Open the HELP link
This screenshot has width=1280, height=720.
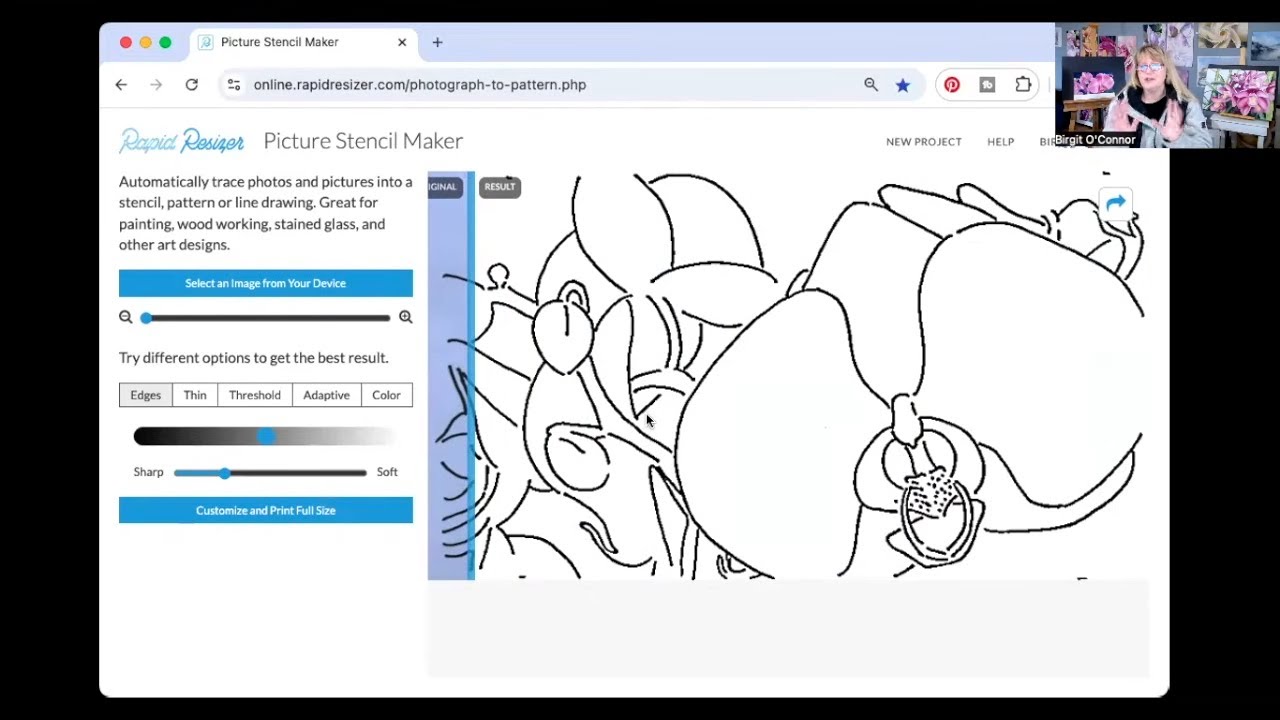[x=1000, y=142]
